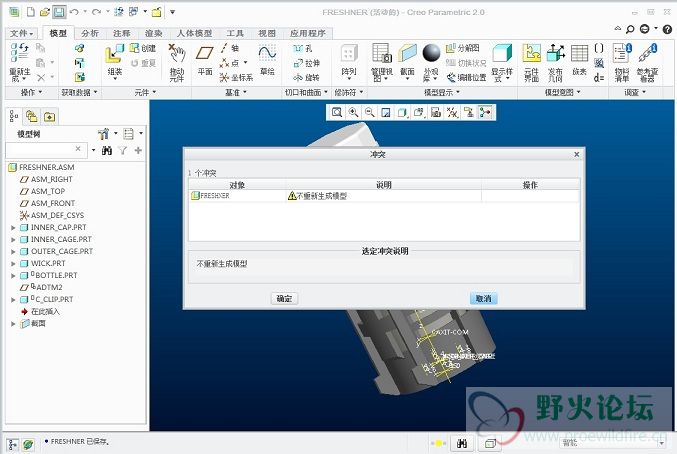Click the Appearance gallery sphere icon
Screen dimensions: 677x454
tap(431, 53)
